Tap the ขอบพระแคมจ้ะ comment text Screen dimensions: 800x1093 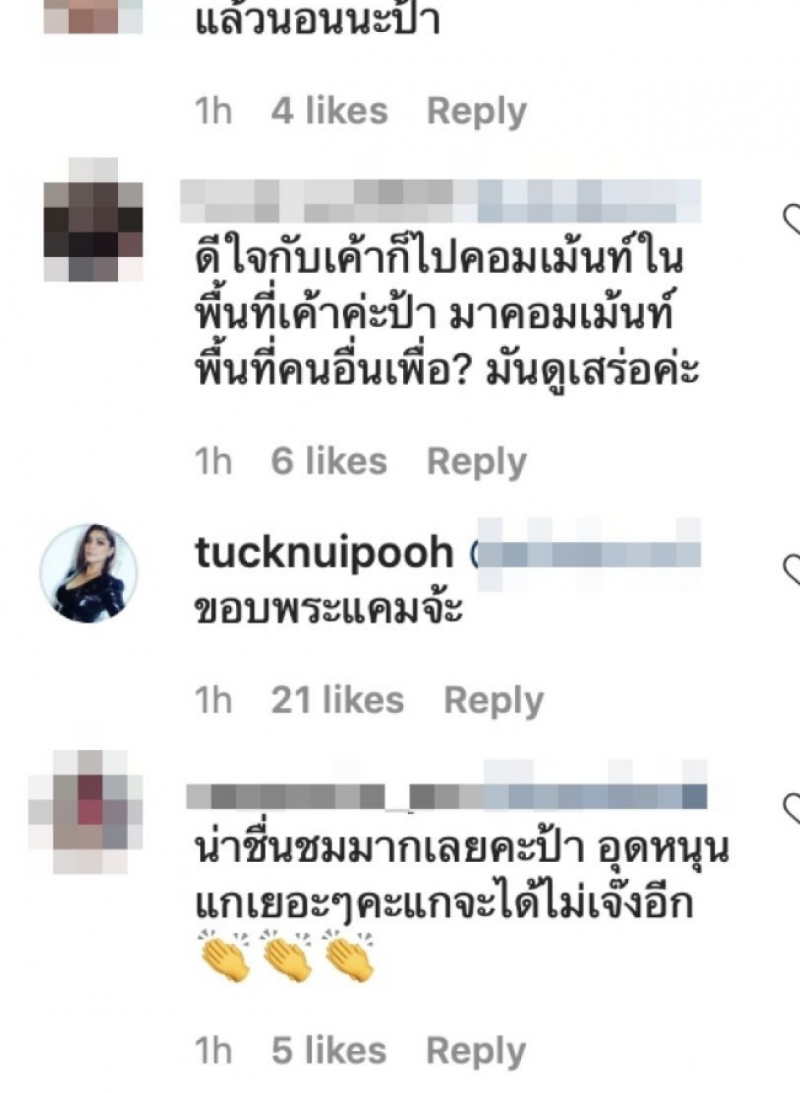pyautogui.click(x=329, y=609)
